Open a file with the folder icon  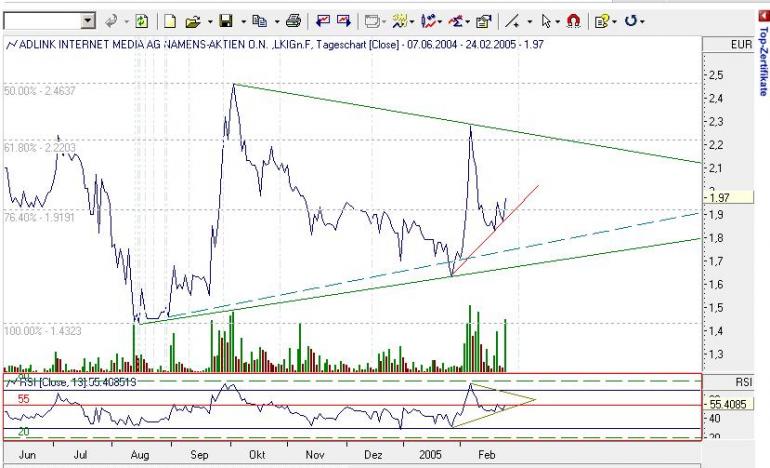coord(193,22)
